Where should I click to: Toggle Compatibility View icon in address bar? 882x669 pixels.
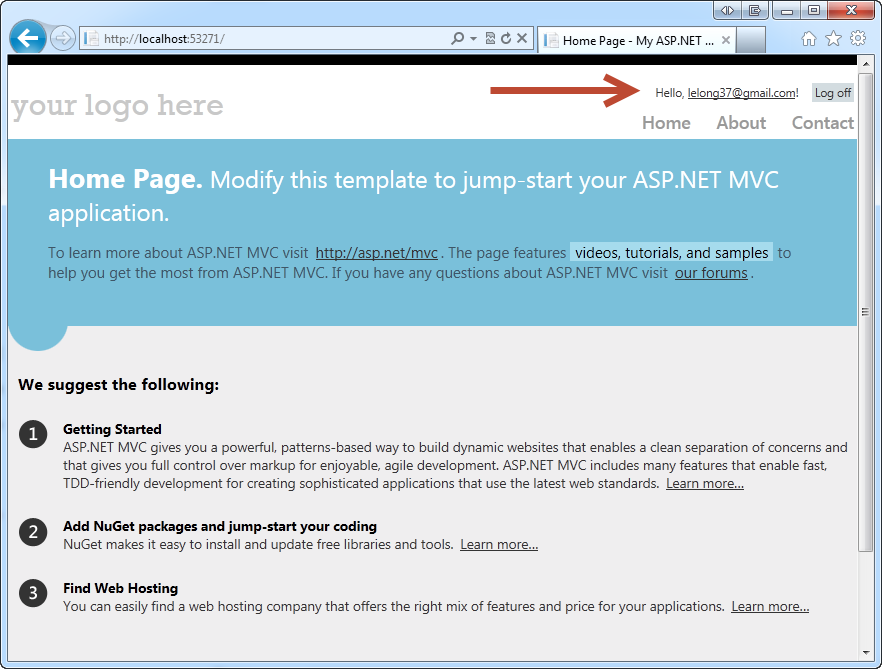[490, 38]
